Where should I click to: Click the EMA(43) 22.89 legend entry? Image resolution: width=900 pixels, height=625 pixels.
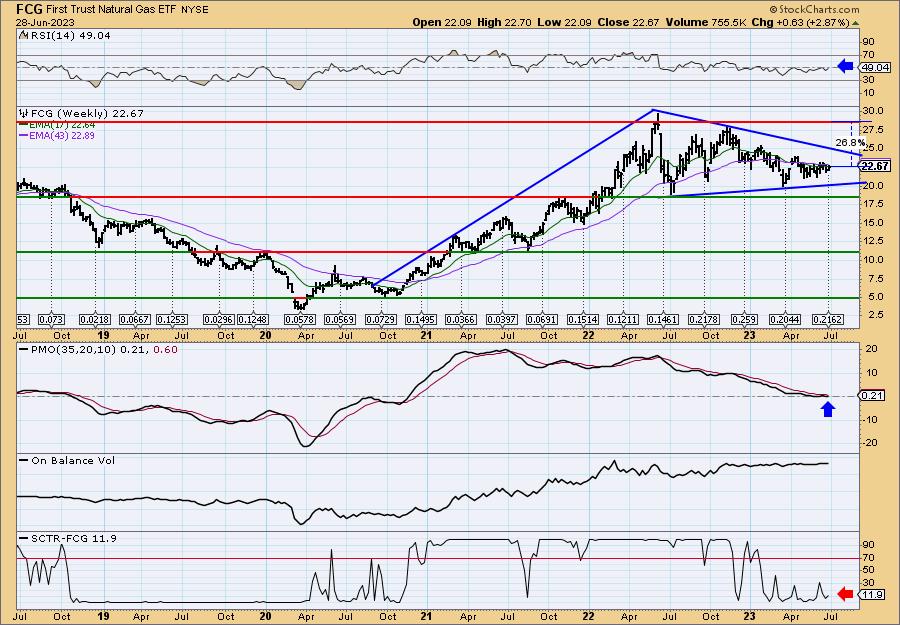(56, 135)
